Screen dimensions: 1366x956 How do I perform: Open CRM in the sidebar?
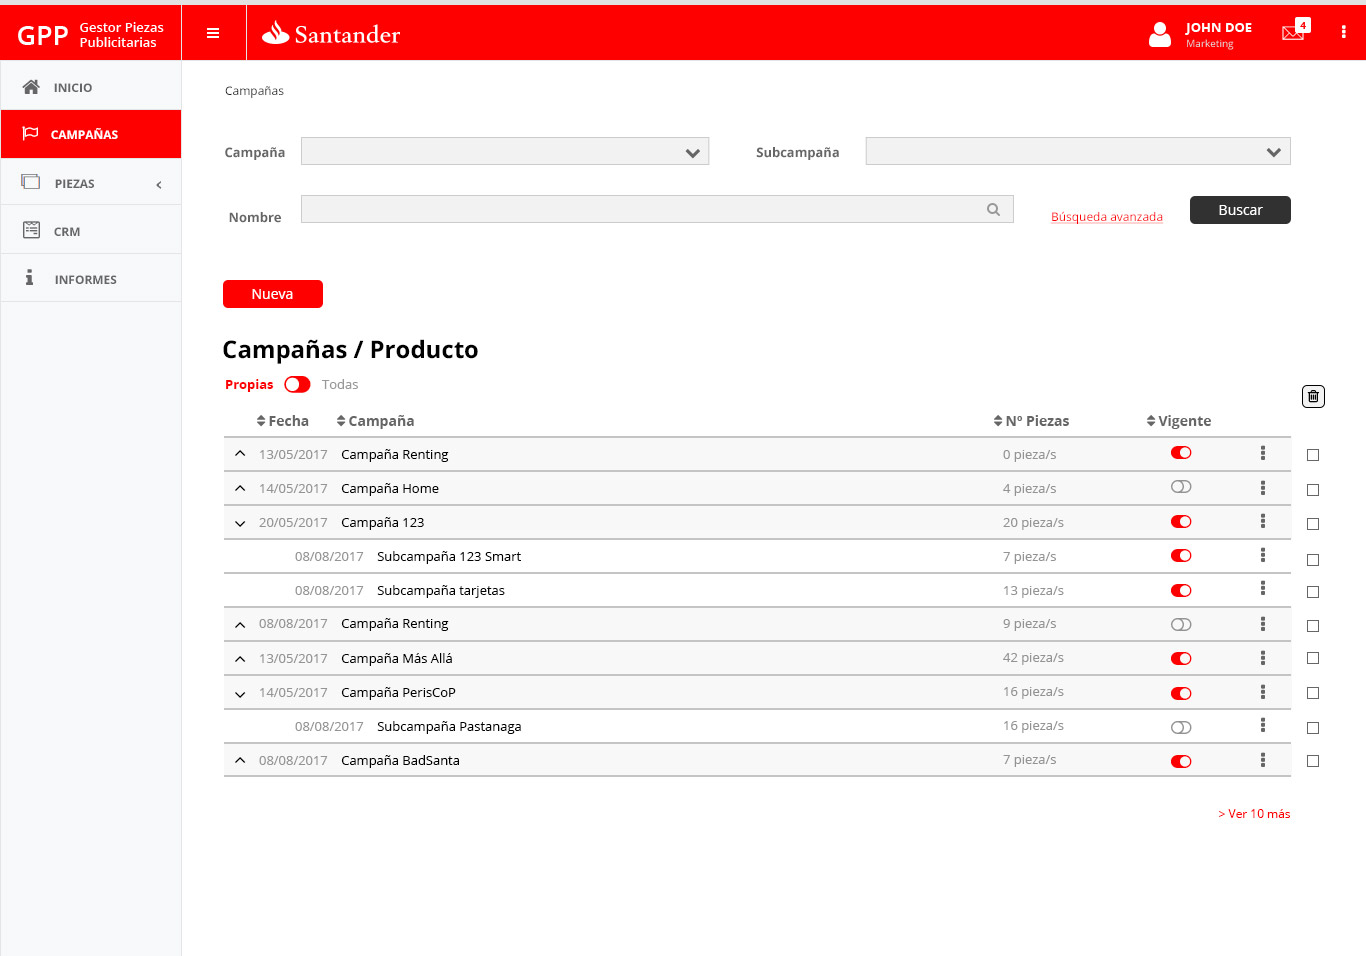coord(91,231)
